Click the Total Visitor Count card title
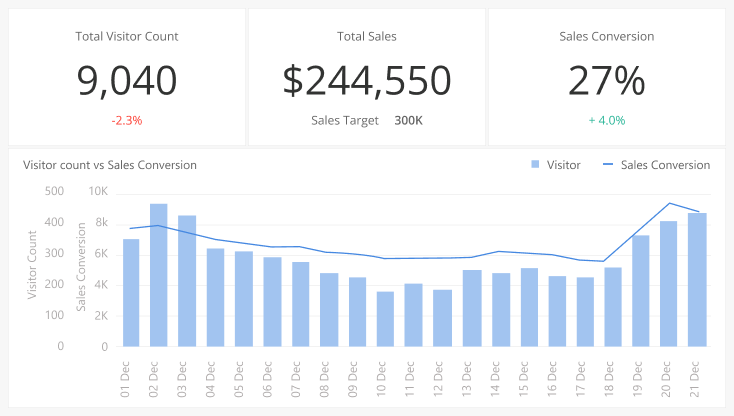This screenshot has width=734, height=416. [127, 36]
